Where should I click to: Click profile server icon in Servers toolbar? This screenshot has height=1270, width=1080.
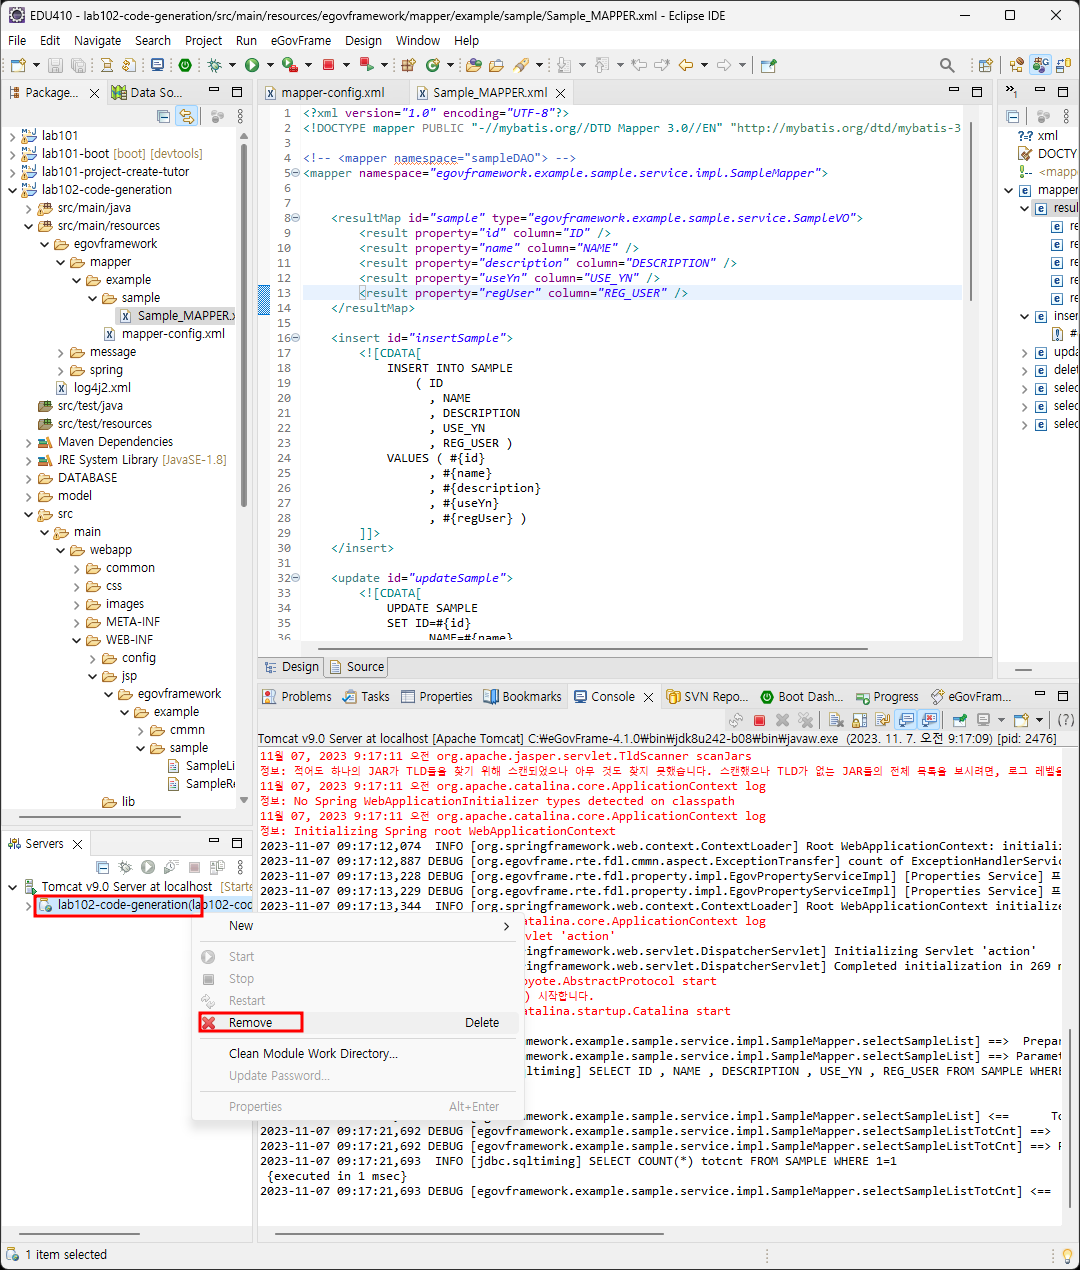pyautogui.click(x=171, y=867)
